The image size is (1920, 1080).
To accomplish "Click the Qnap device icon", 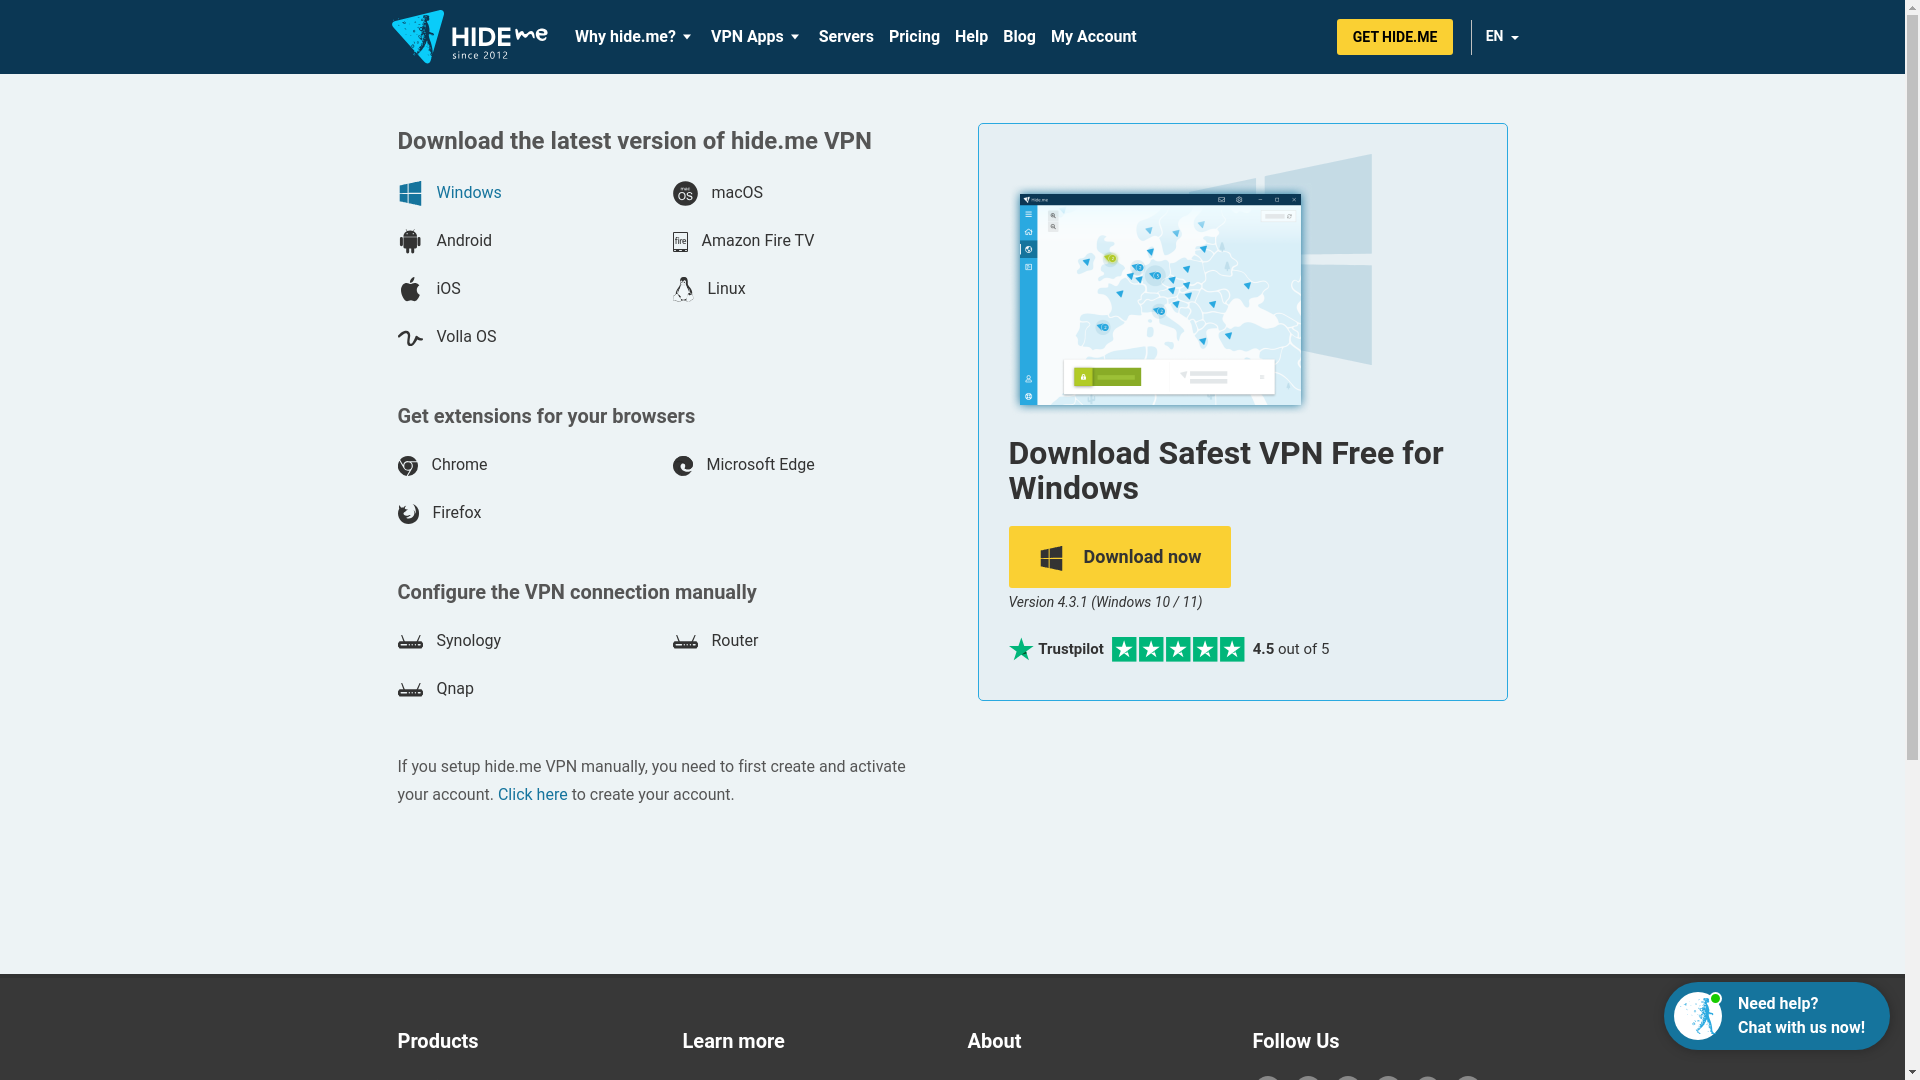I will pyautogui.click(x=410, y=690).
